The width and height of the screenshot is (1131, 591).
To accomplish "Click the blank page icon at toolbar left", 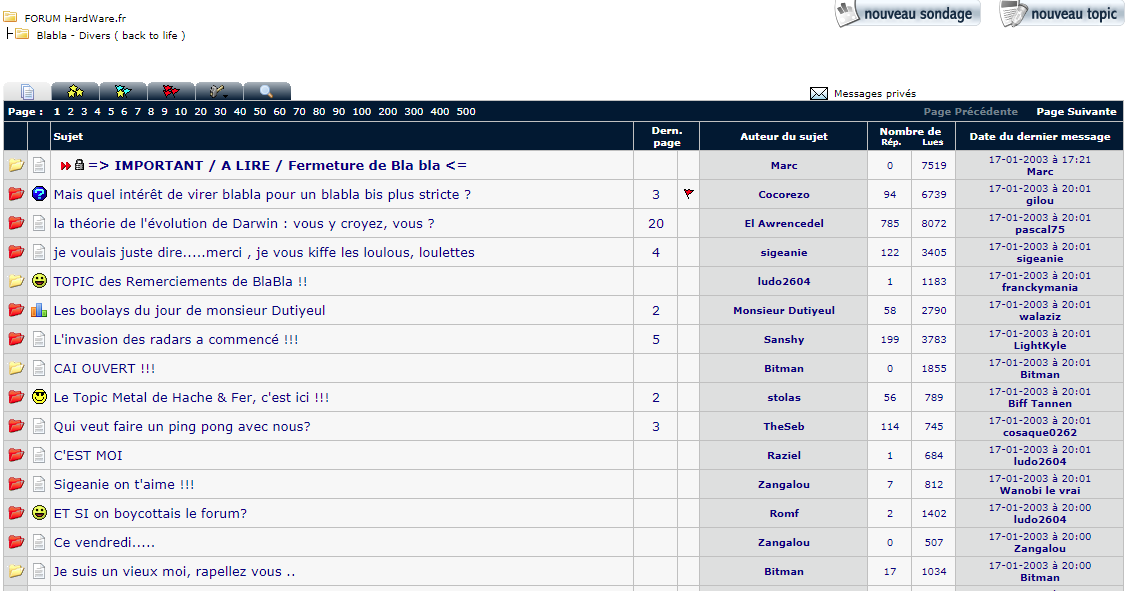I will tap(28, 90).
